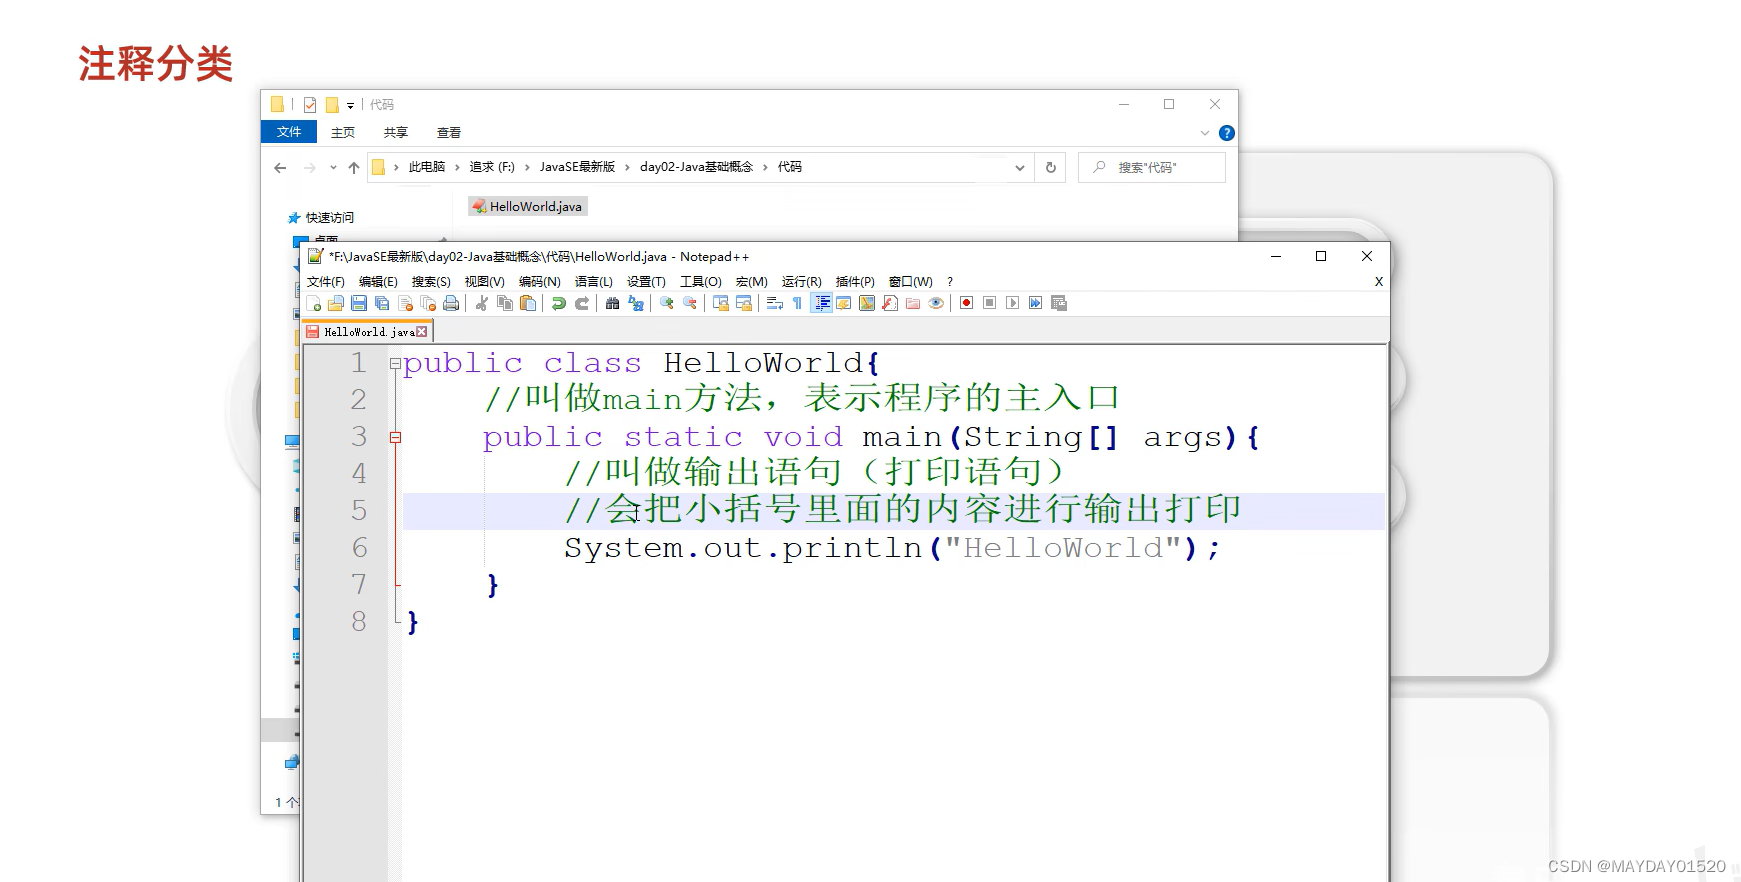Image resolution: width=1741 pixels, height=882 pixels.
Task: Click the 搜索"代码" search box in Explorer
Action: (x=1152, y=168)
